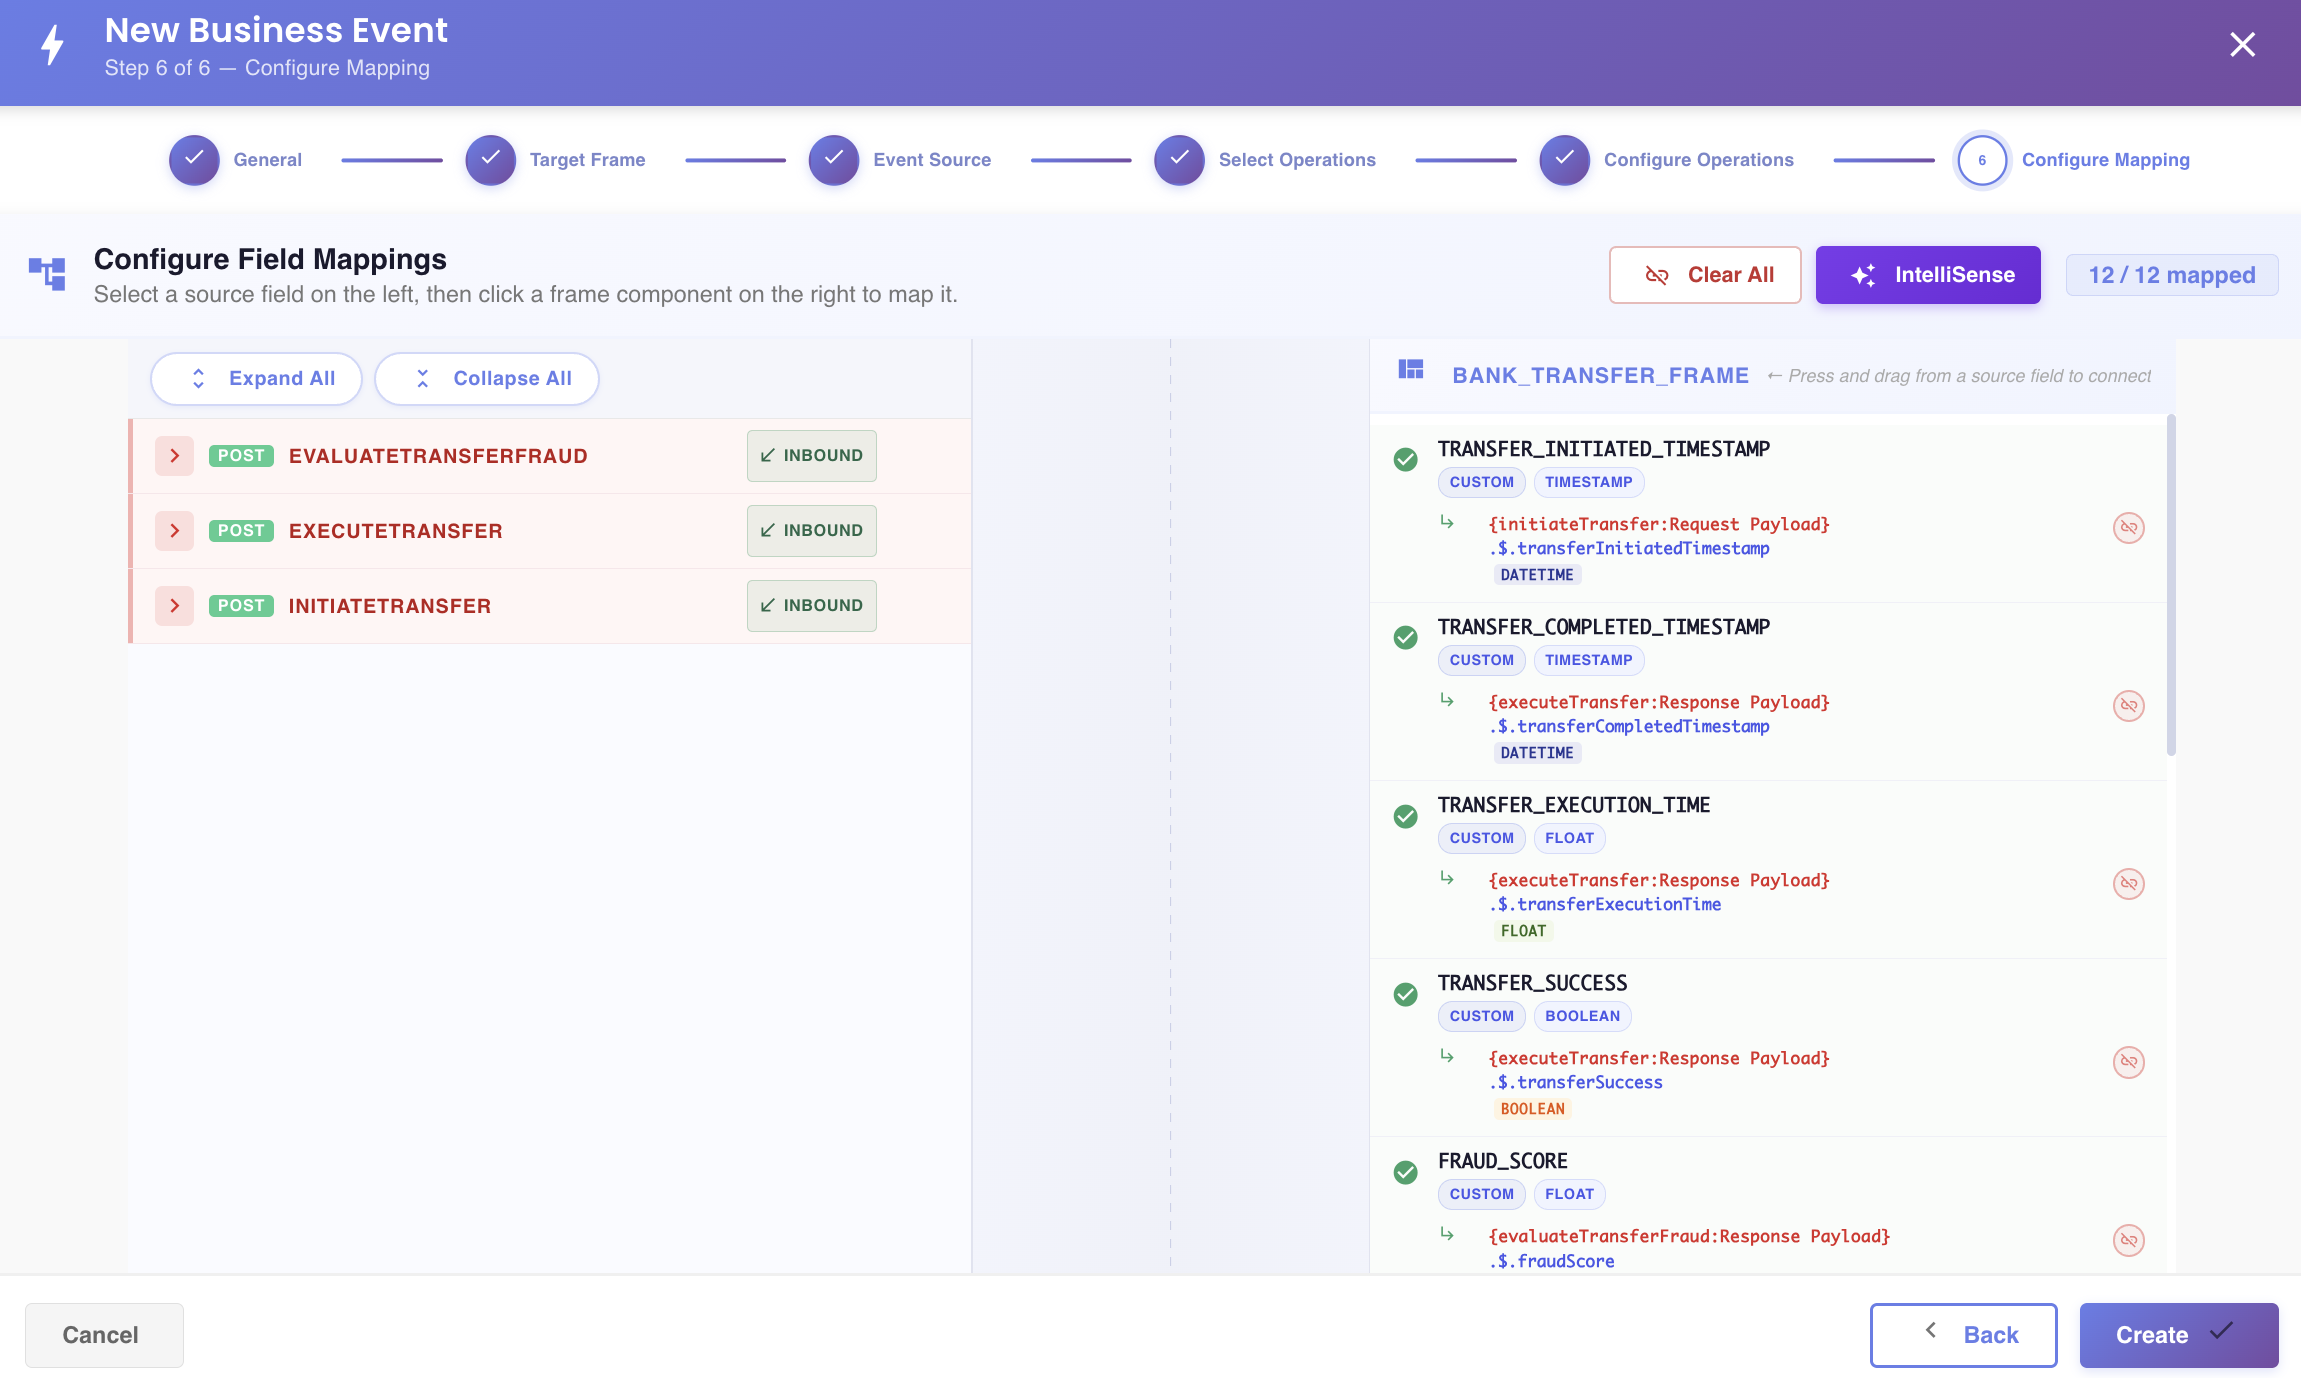Close the New Business Event dialog

[x=2242, y=45]
